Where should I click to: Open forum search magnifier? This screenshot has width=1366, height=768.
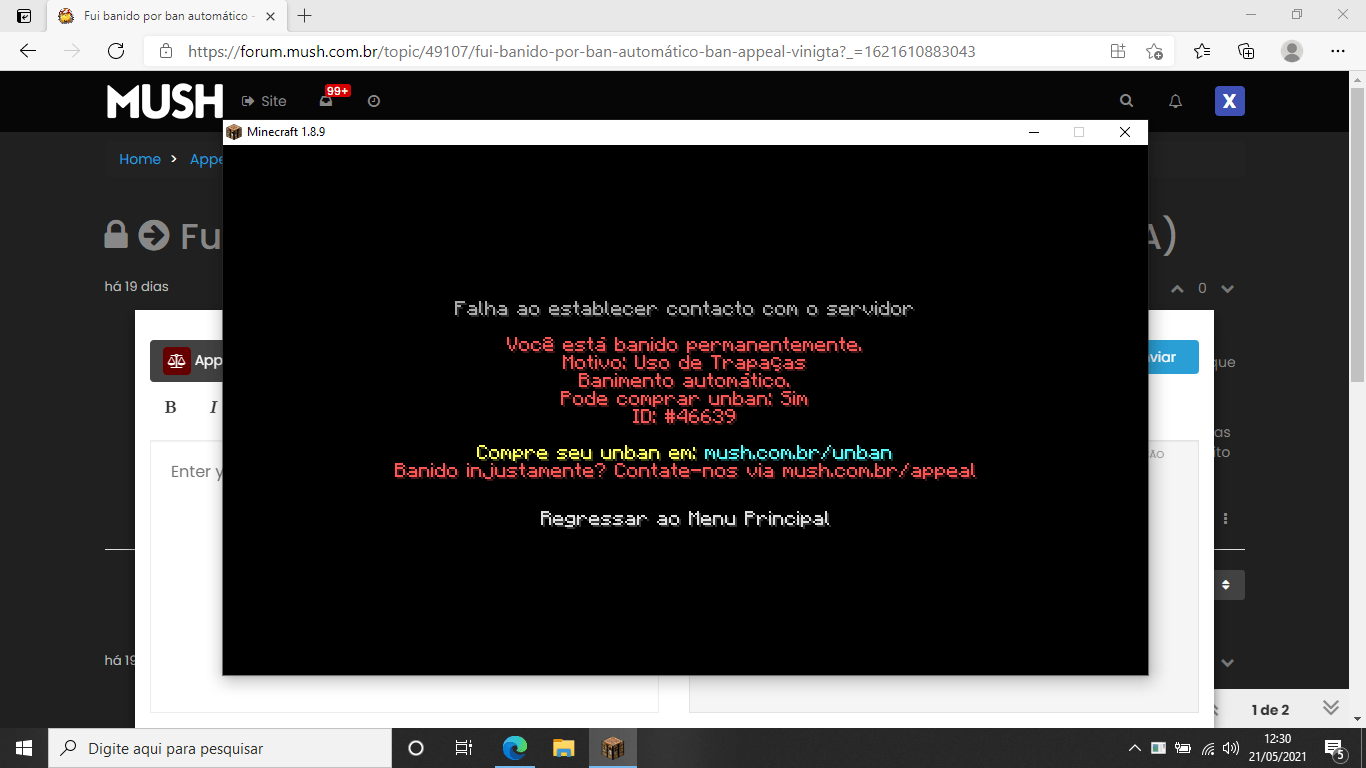[1127, 101]
